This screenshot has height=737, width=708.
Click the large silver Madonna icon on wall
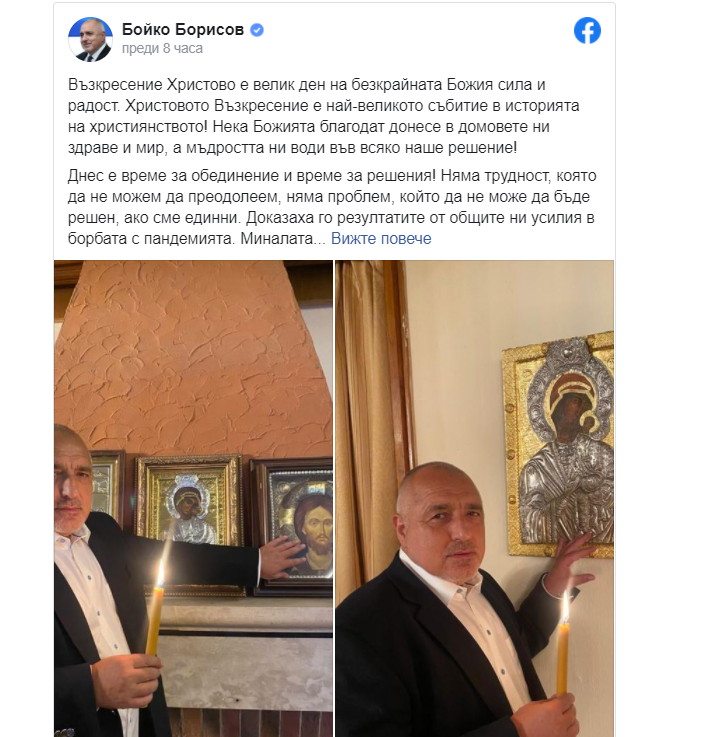(559, 444)
